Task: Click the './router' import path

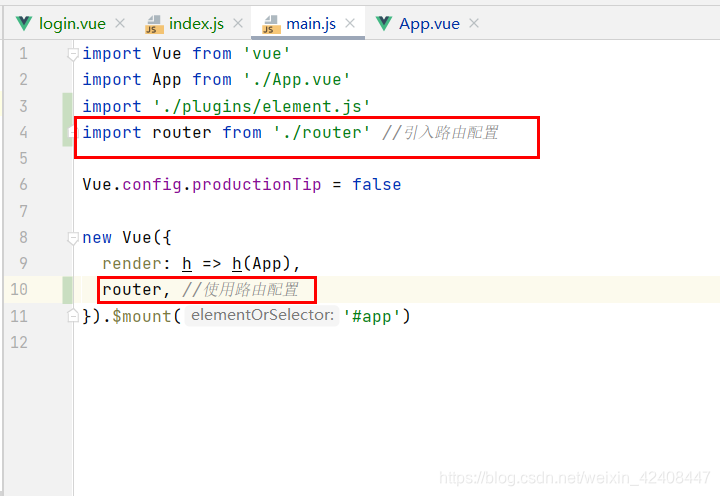Action: pyautogui.click(x=322, y=133)
